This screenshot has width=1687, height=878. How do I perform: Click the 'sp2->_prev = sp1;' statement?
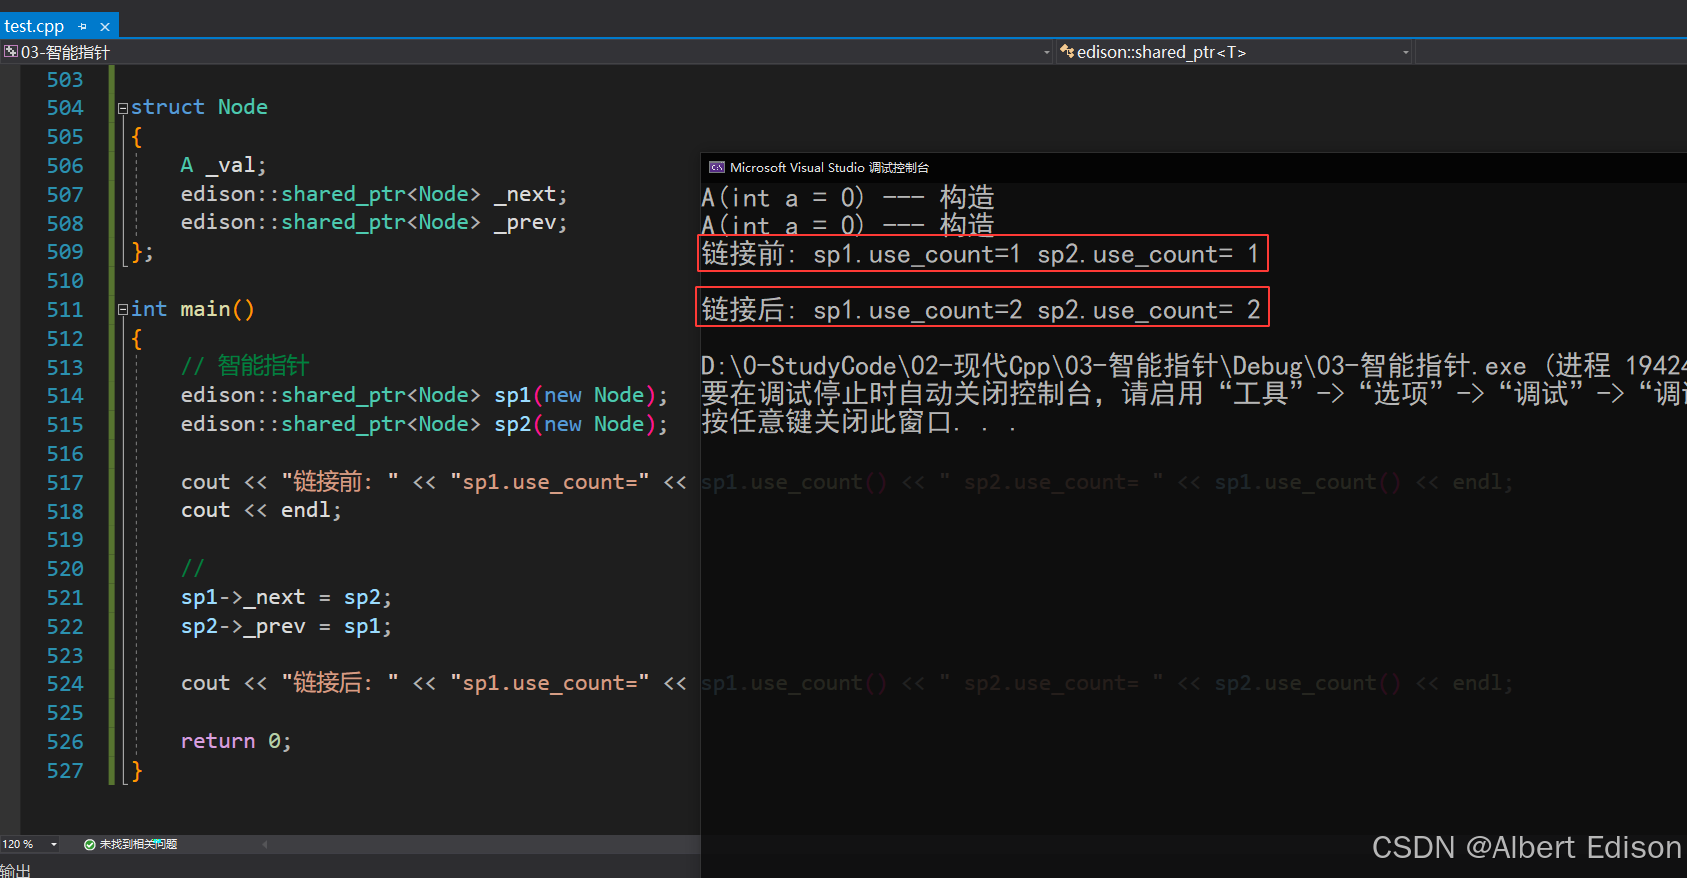tap(286, 627)
